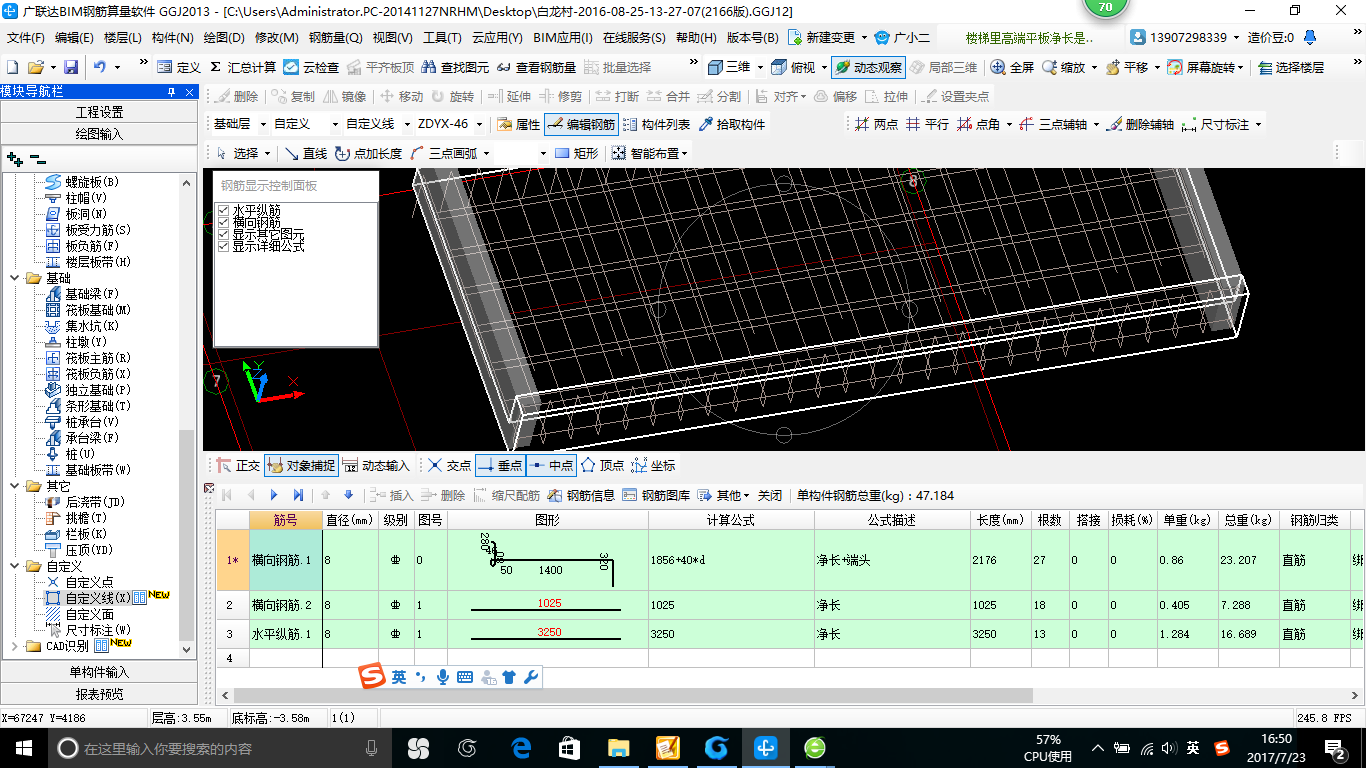Image resolution: width=1366 pixels, height=768 pixels.
Task: Click 关闭 in rebar edit toolbar
Action: 770,495
